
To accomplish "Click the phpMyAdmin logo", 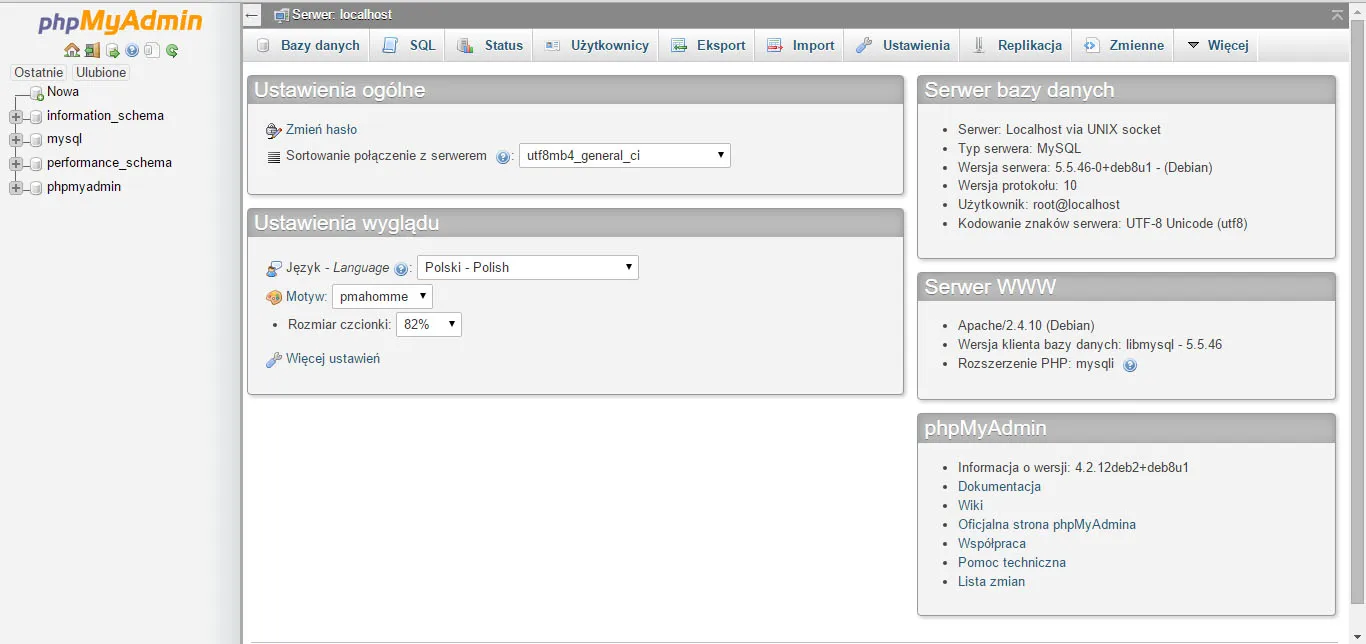I will click(120, 21).
